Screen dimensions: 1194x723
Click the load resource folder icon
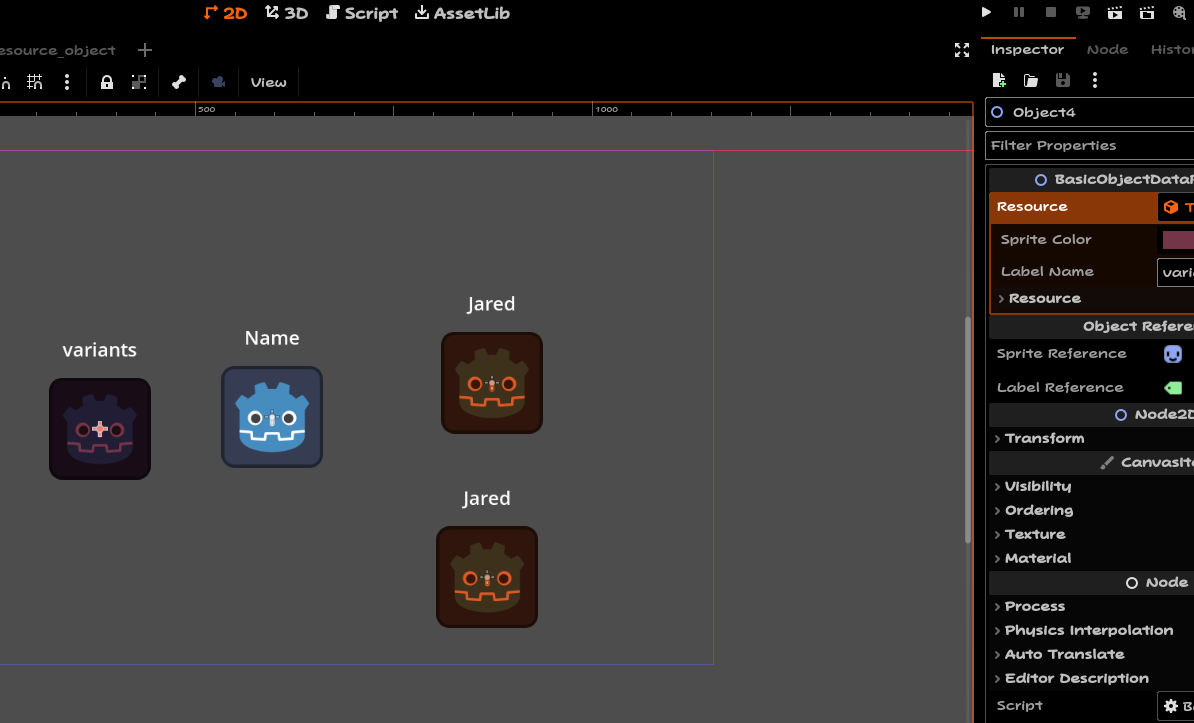[x=1030, y=79]
